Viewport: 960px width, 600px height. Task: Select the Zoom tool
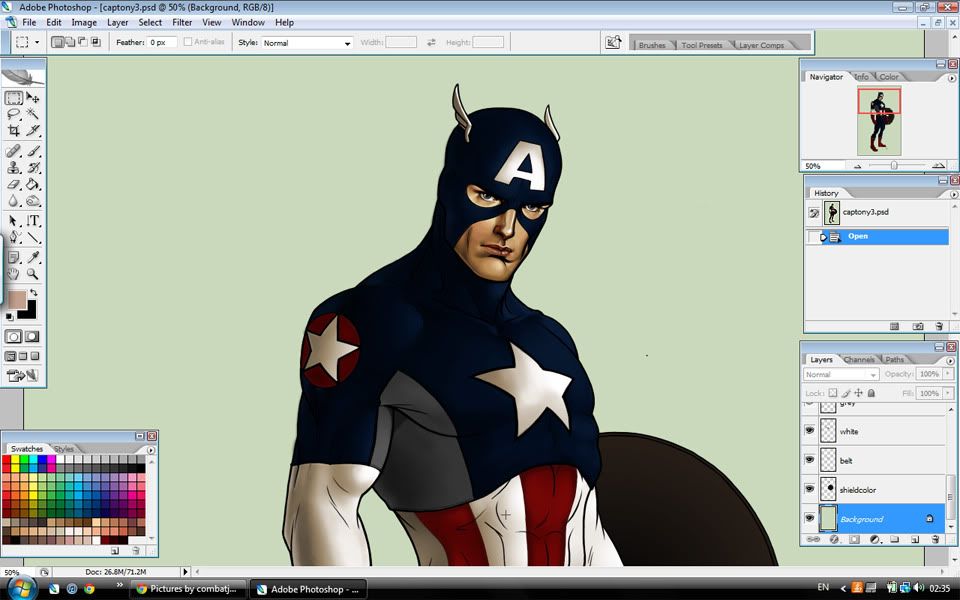coord(32,274)
